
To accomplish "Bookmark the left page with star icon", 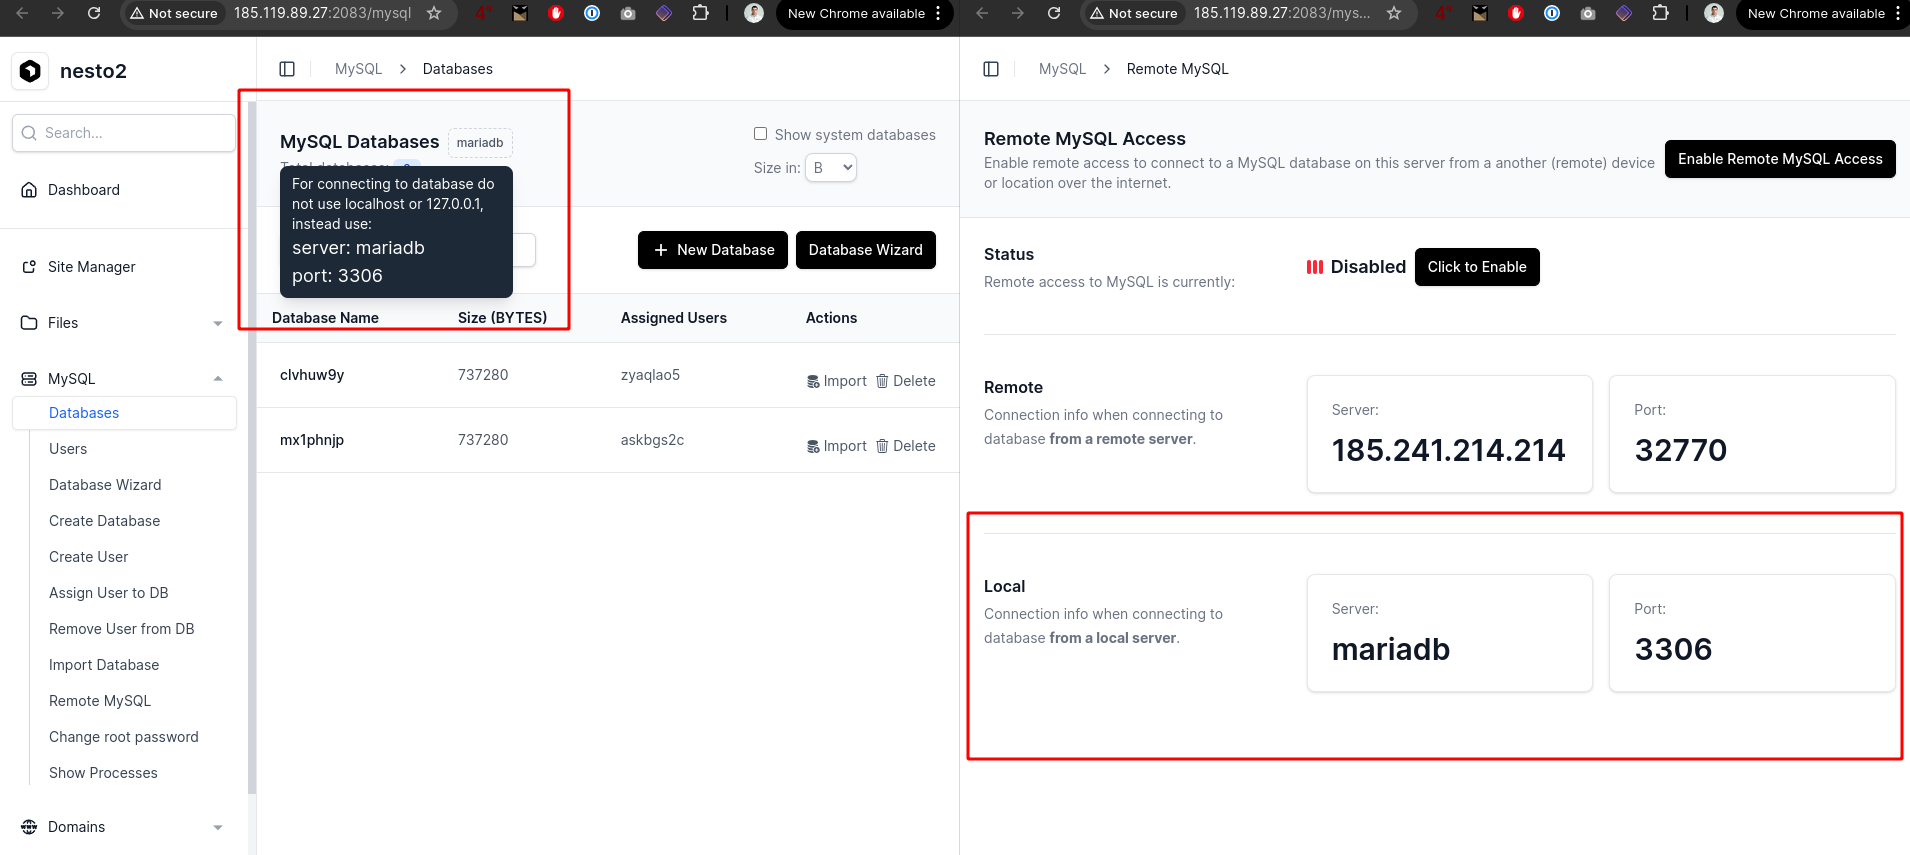I will point(434,13).
